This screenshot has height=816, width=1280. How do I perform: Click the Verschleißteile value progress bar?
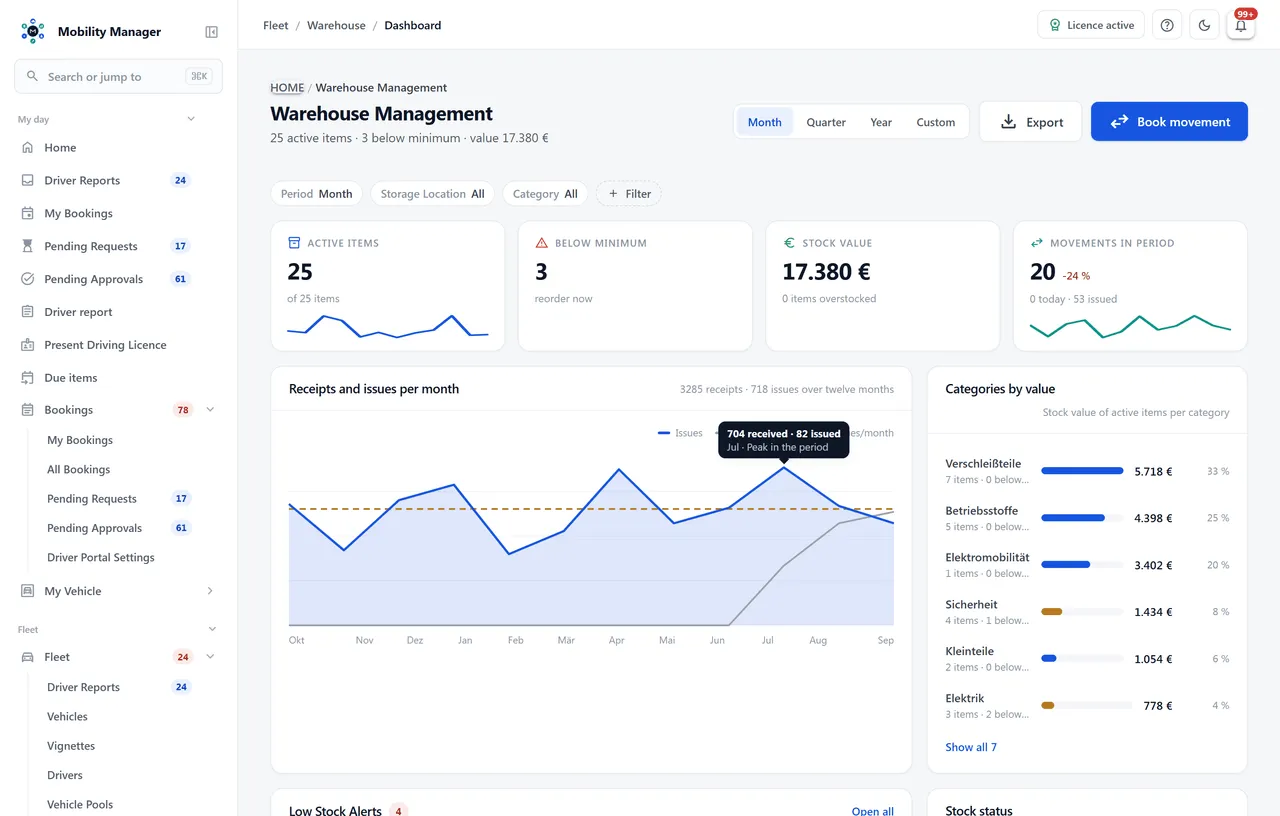[x=1082, y=471]
